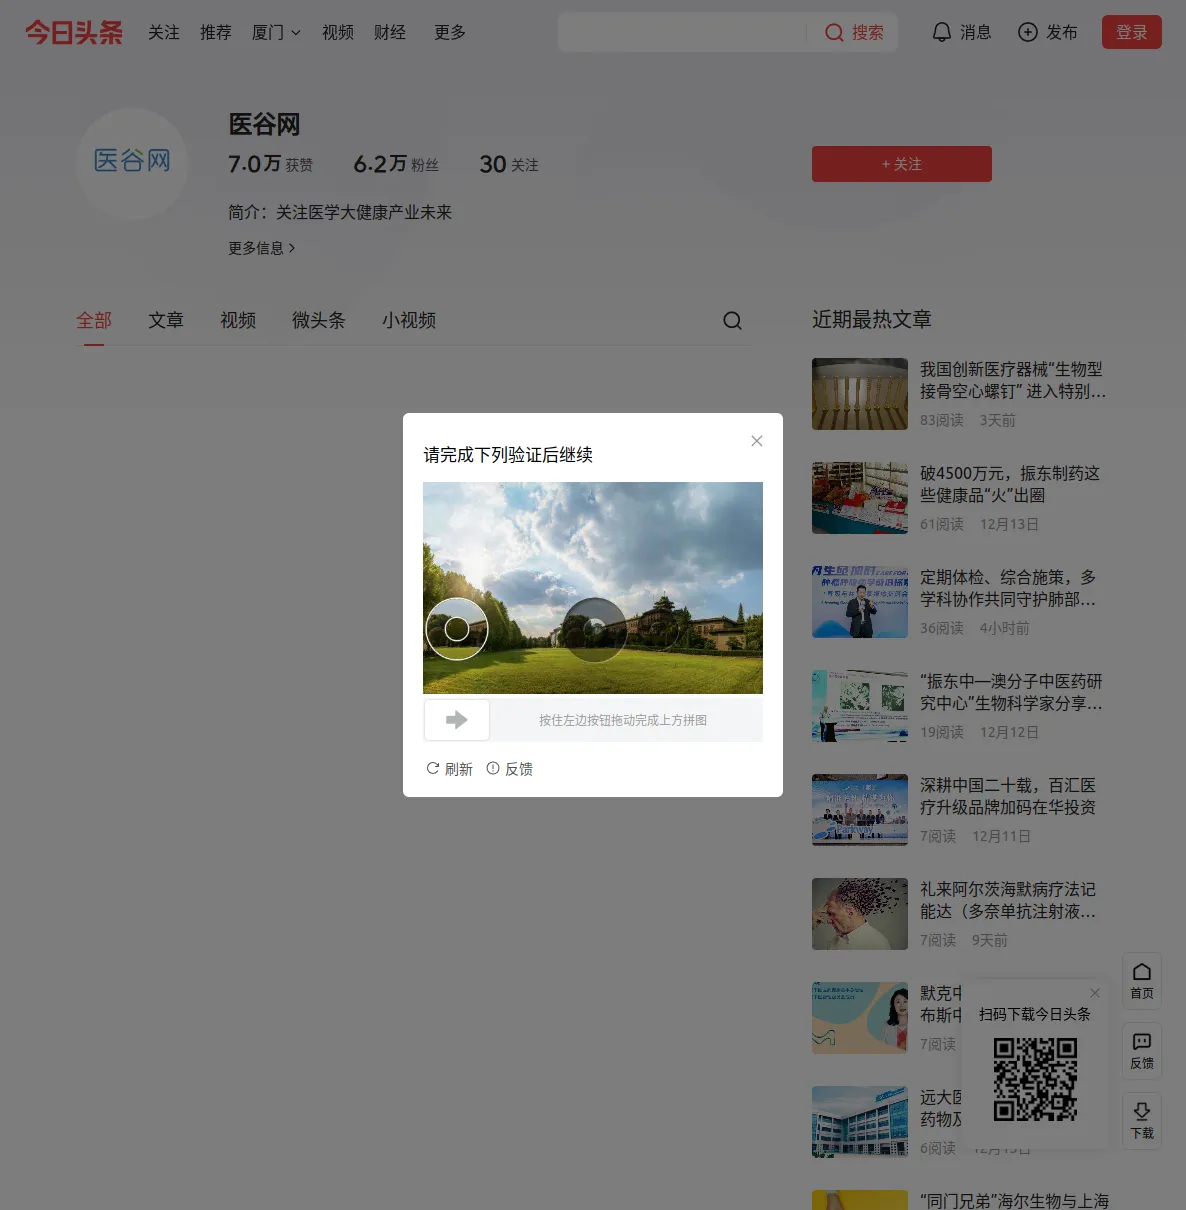Open article 定期体检、综合施策

tap(1008, 588)
